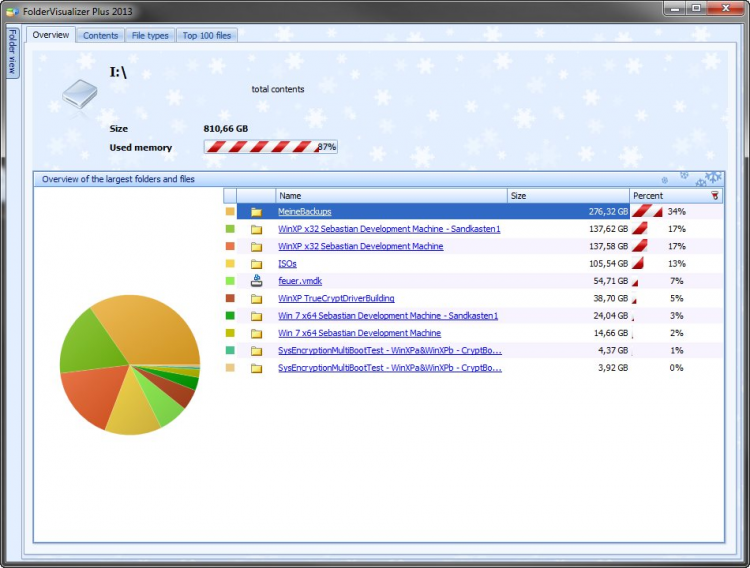Screen dimensions: 750x568
Task: Click folder icon in the 14,66 GB row
Action: [x=256, y=334]
